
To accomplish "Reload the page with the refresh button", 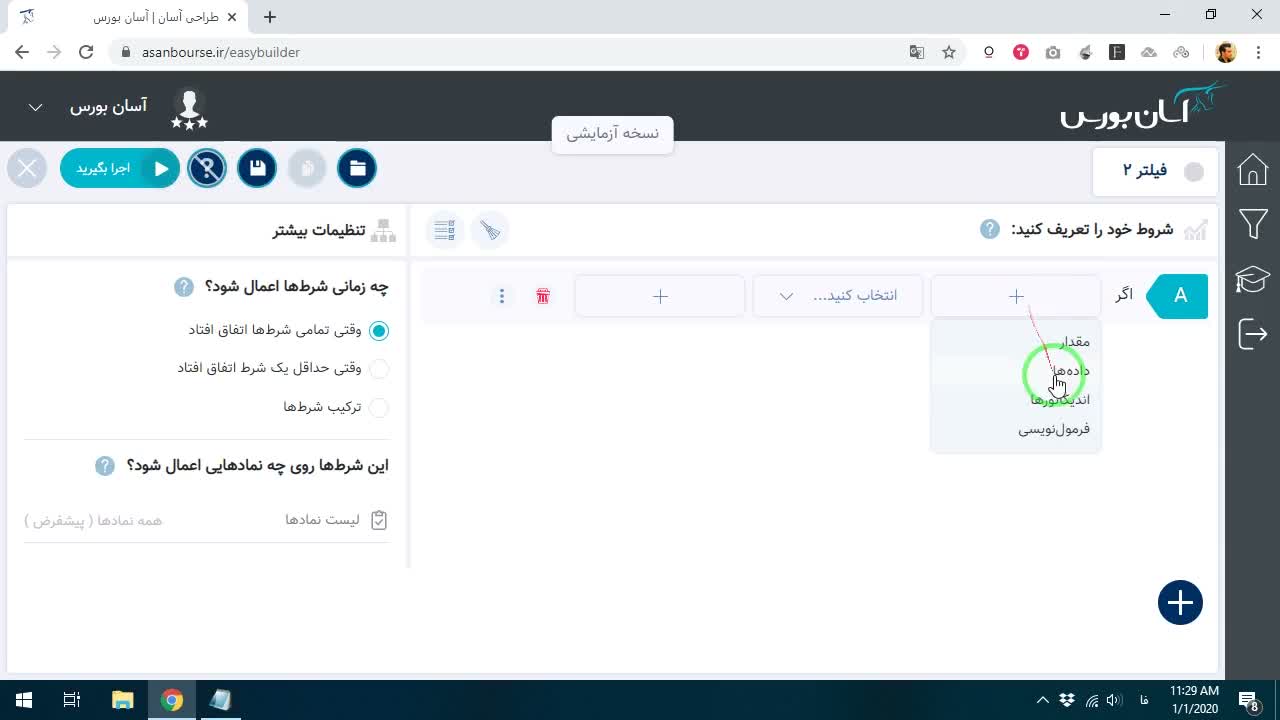I will [86, 52].
